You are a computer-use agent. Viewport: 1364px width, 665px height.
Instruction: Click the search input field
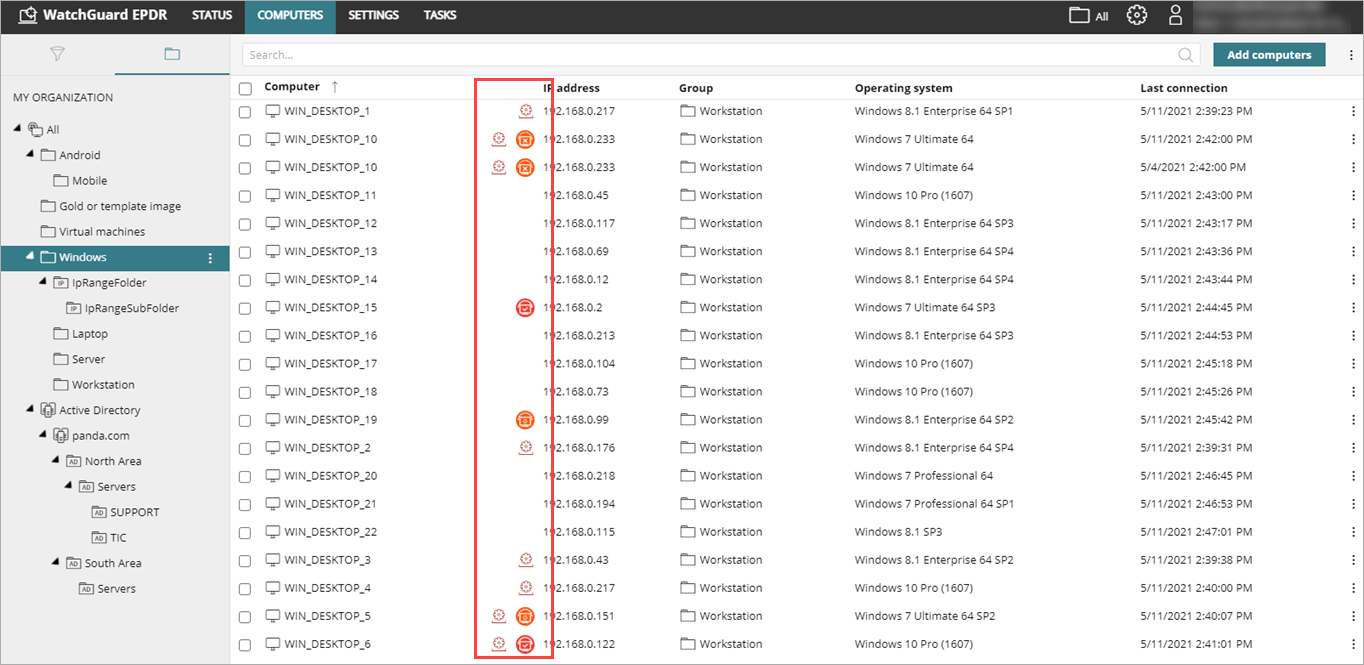[x=721, y=55]
